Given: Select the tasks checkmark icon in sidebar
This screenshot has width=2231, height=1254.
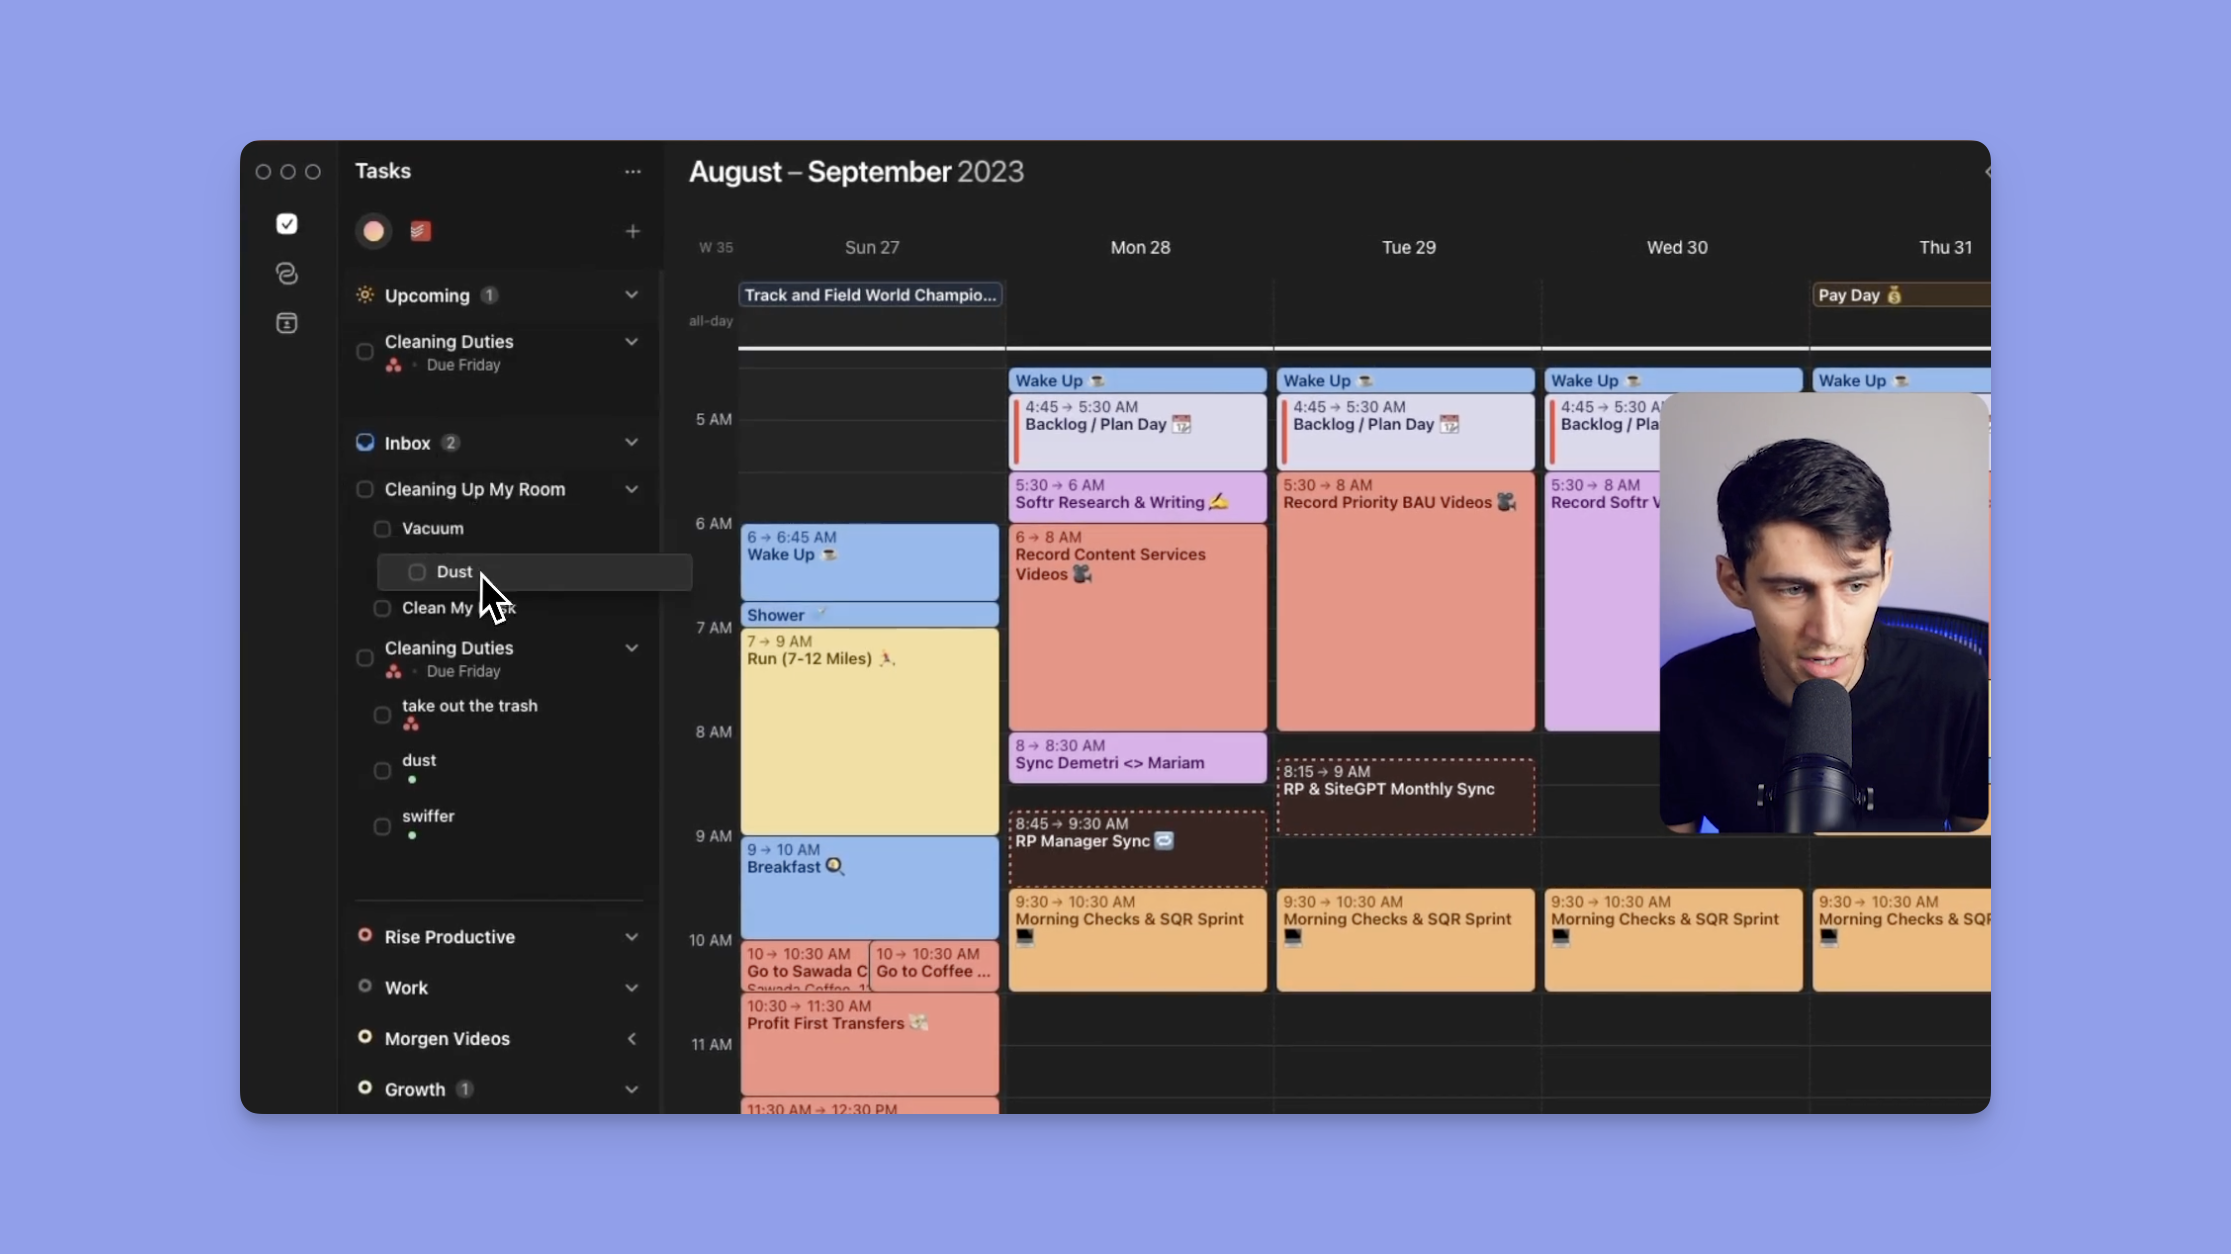Looking at the screenshot, I should (287, 224).
